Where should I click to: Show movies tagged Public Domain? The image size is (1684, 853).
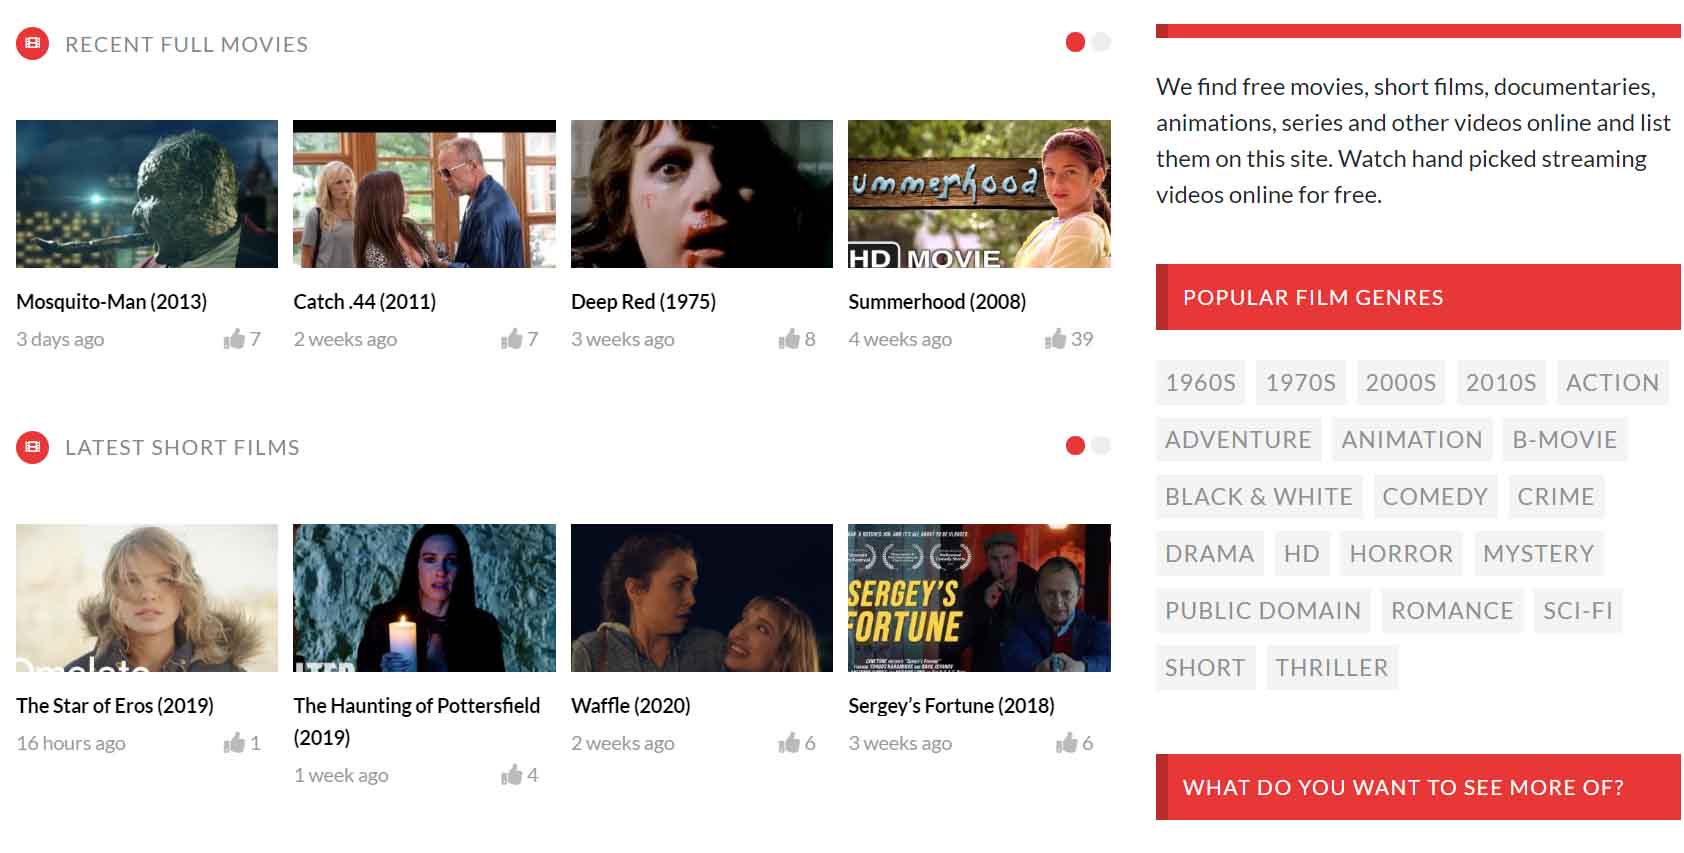pyautogui.click(x=1263, y=610)
